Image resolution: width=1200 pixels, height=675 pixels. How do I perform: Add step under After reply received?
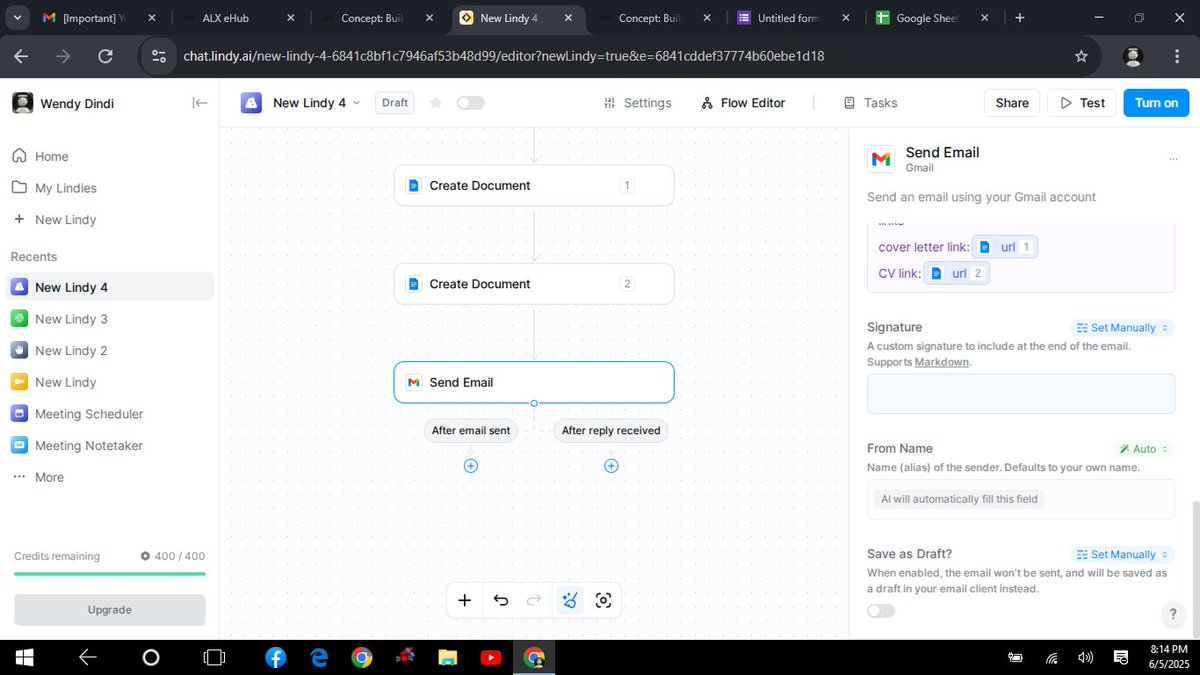tap(611, 466)
